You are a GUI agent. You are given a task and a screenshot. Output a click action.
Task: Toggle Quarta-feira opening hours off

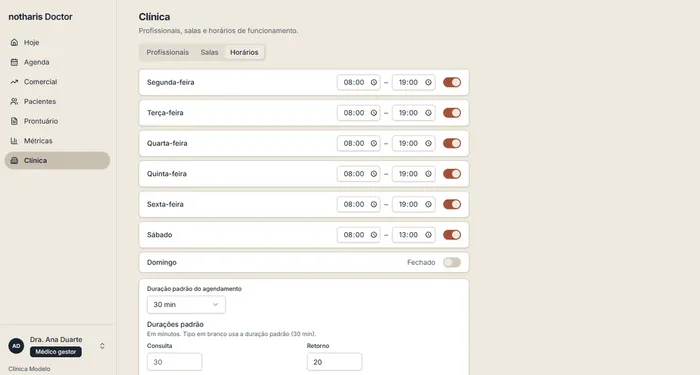click(452, 143)
